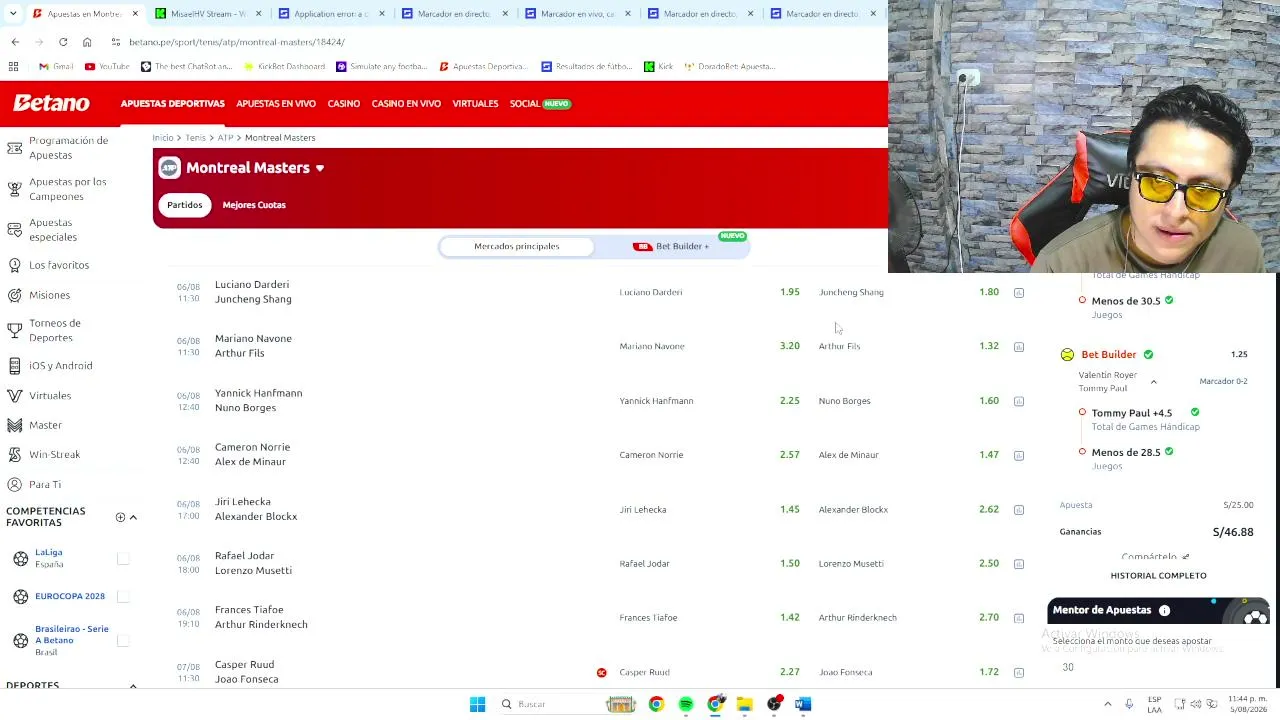
Task: Open the Virtuales menu item
Action: click(475, 104)
